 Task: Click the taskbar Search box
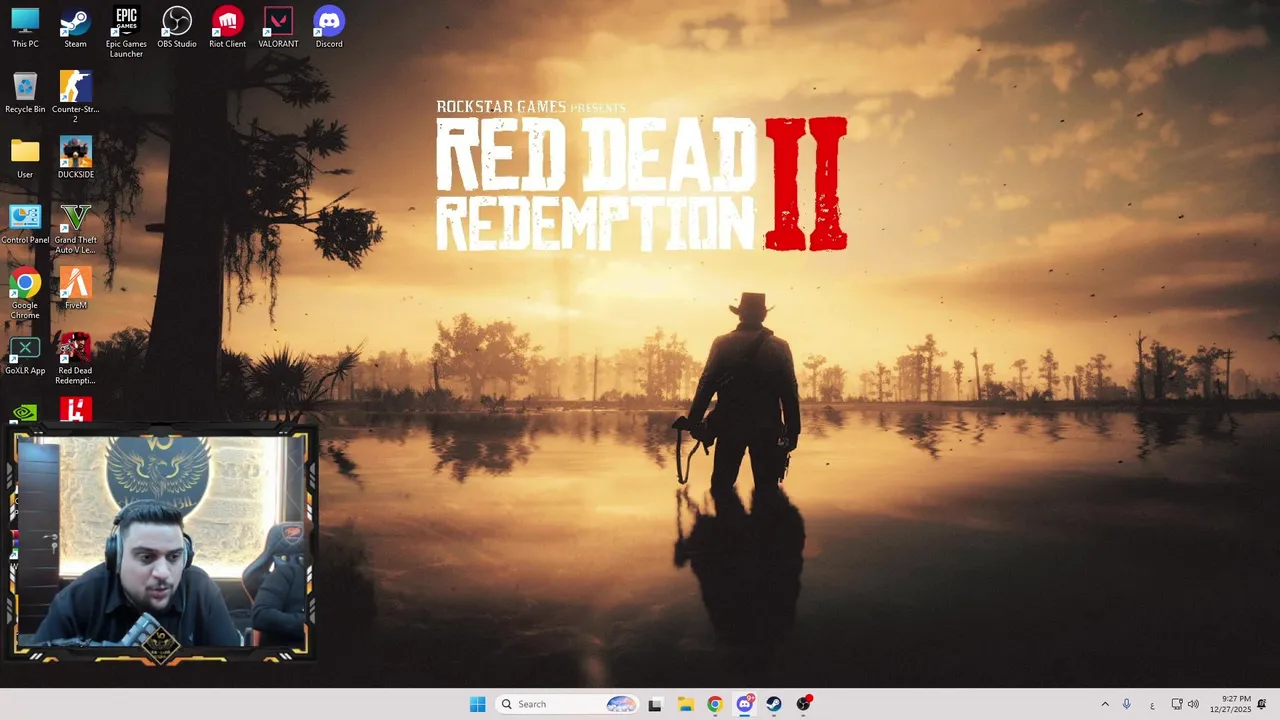[x=567, y=704]
